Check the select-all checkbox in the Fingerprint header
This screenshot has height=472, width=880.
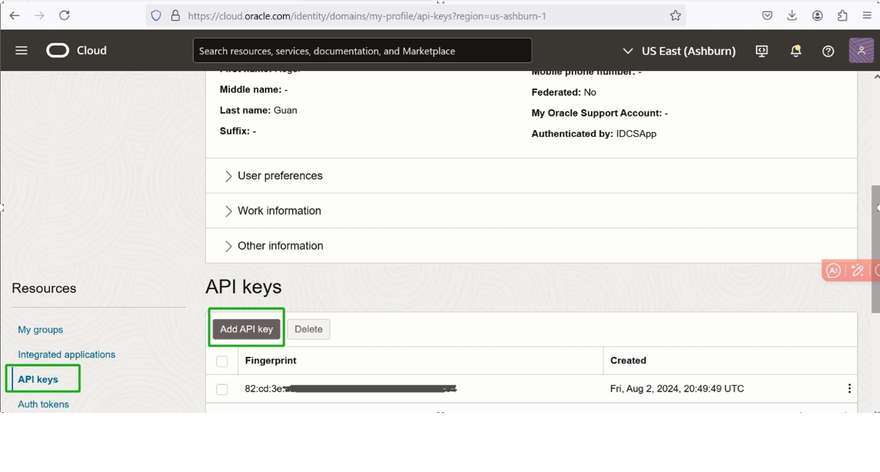pos(222,361)
